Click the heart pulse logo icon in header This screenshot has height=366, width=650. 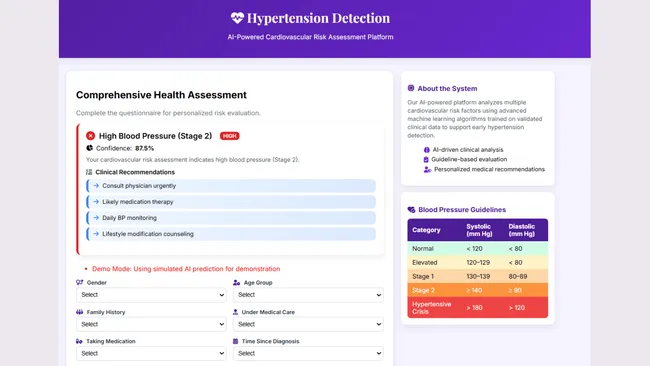(x=237, y=18)
